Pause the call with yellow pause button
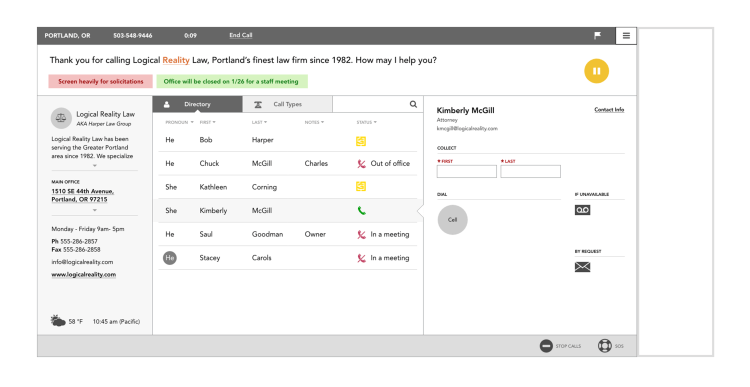The width and height of the screenshot is (750, 387). pyautogui.click(x=596, y=71)
